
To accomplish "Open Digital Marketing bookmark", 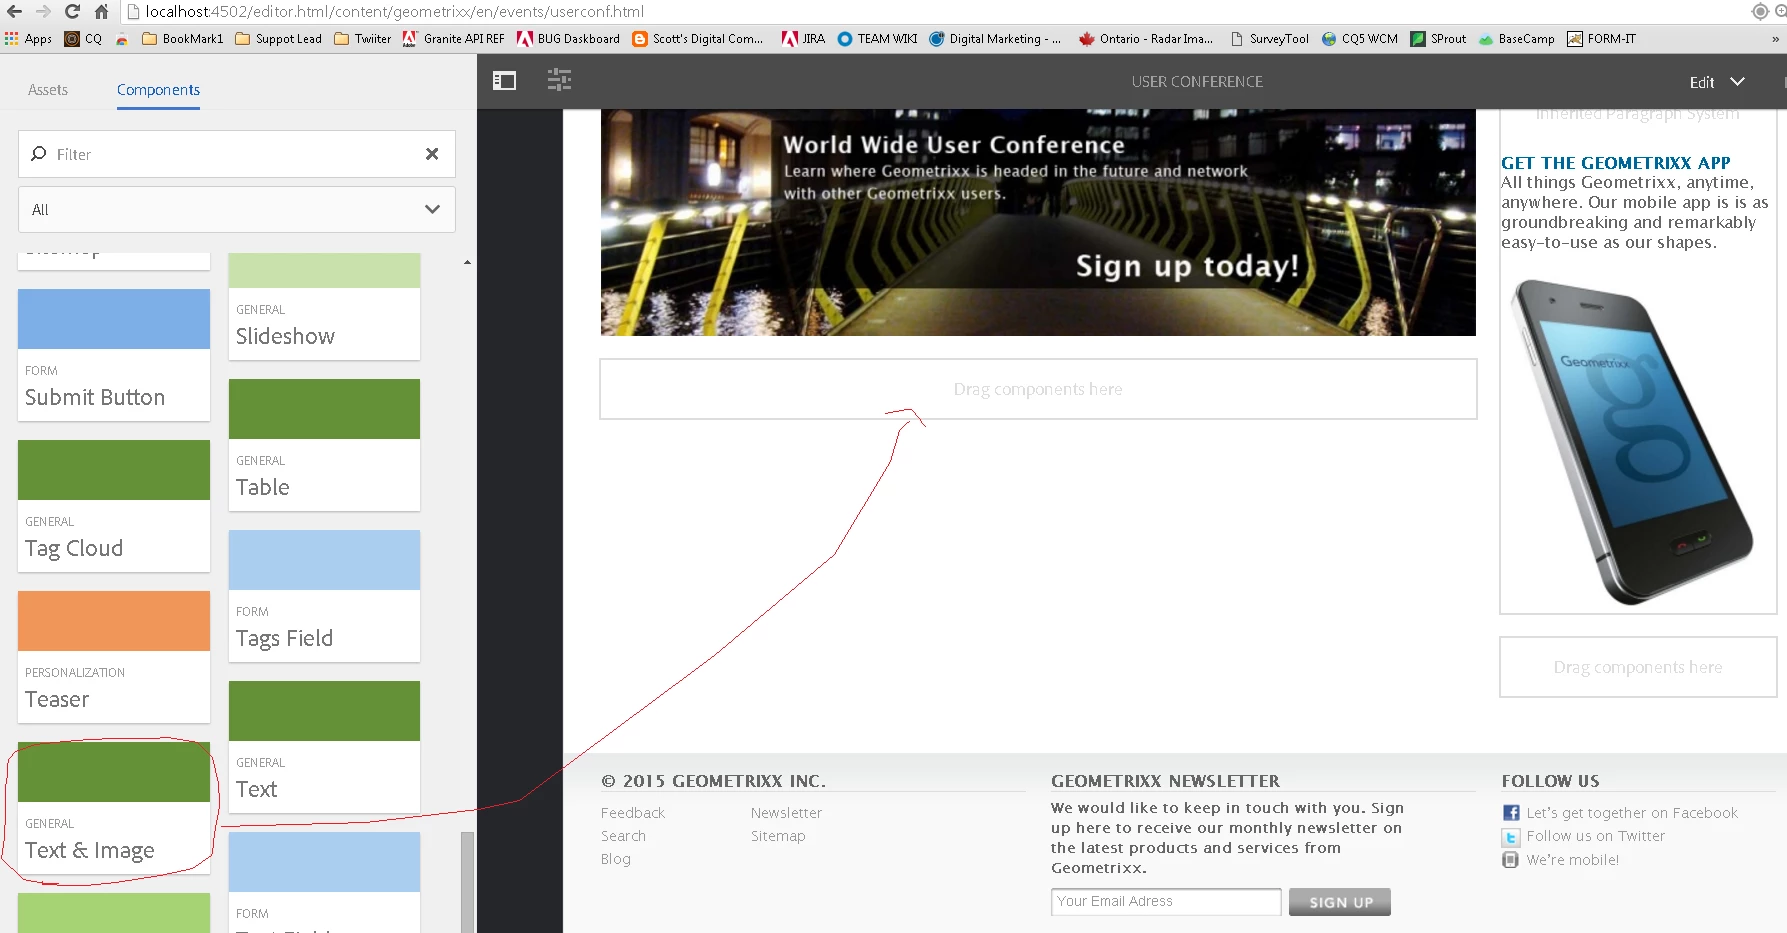I will click(995, 39).
